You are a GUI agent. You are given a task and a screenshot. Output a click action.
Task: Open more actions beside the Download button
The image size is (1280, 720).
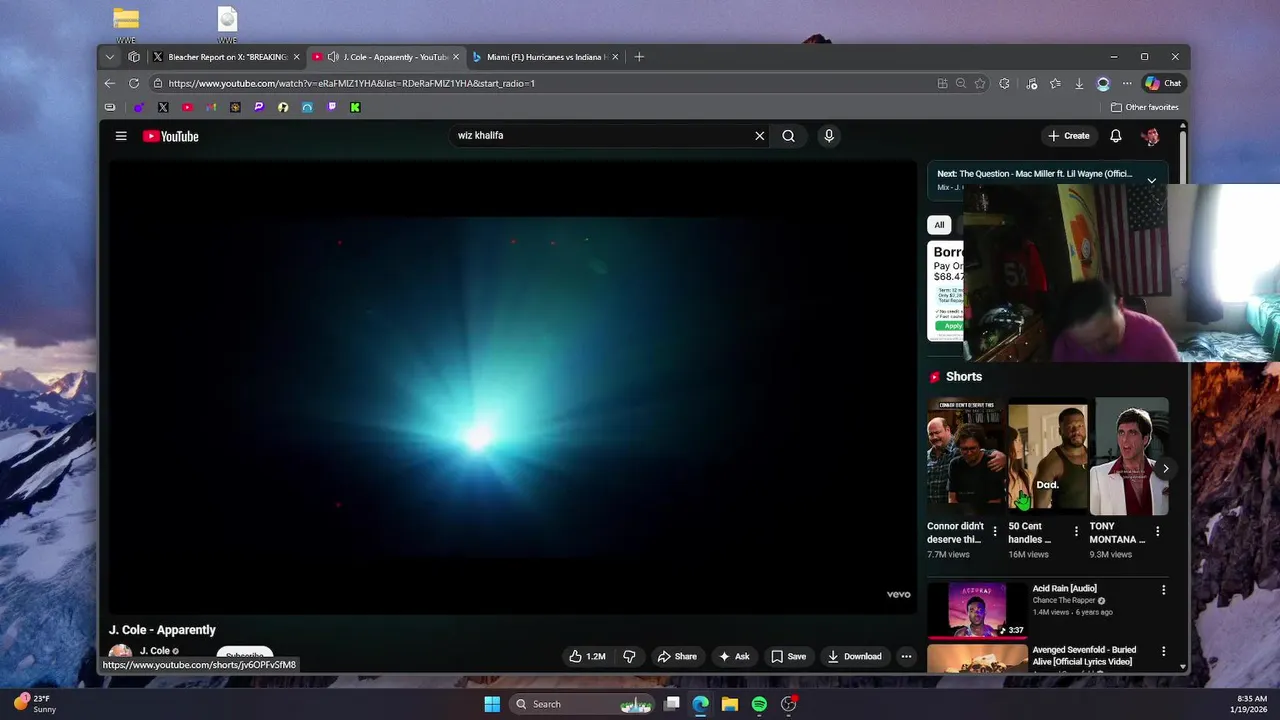pos(906,656)
